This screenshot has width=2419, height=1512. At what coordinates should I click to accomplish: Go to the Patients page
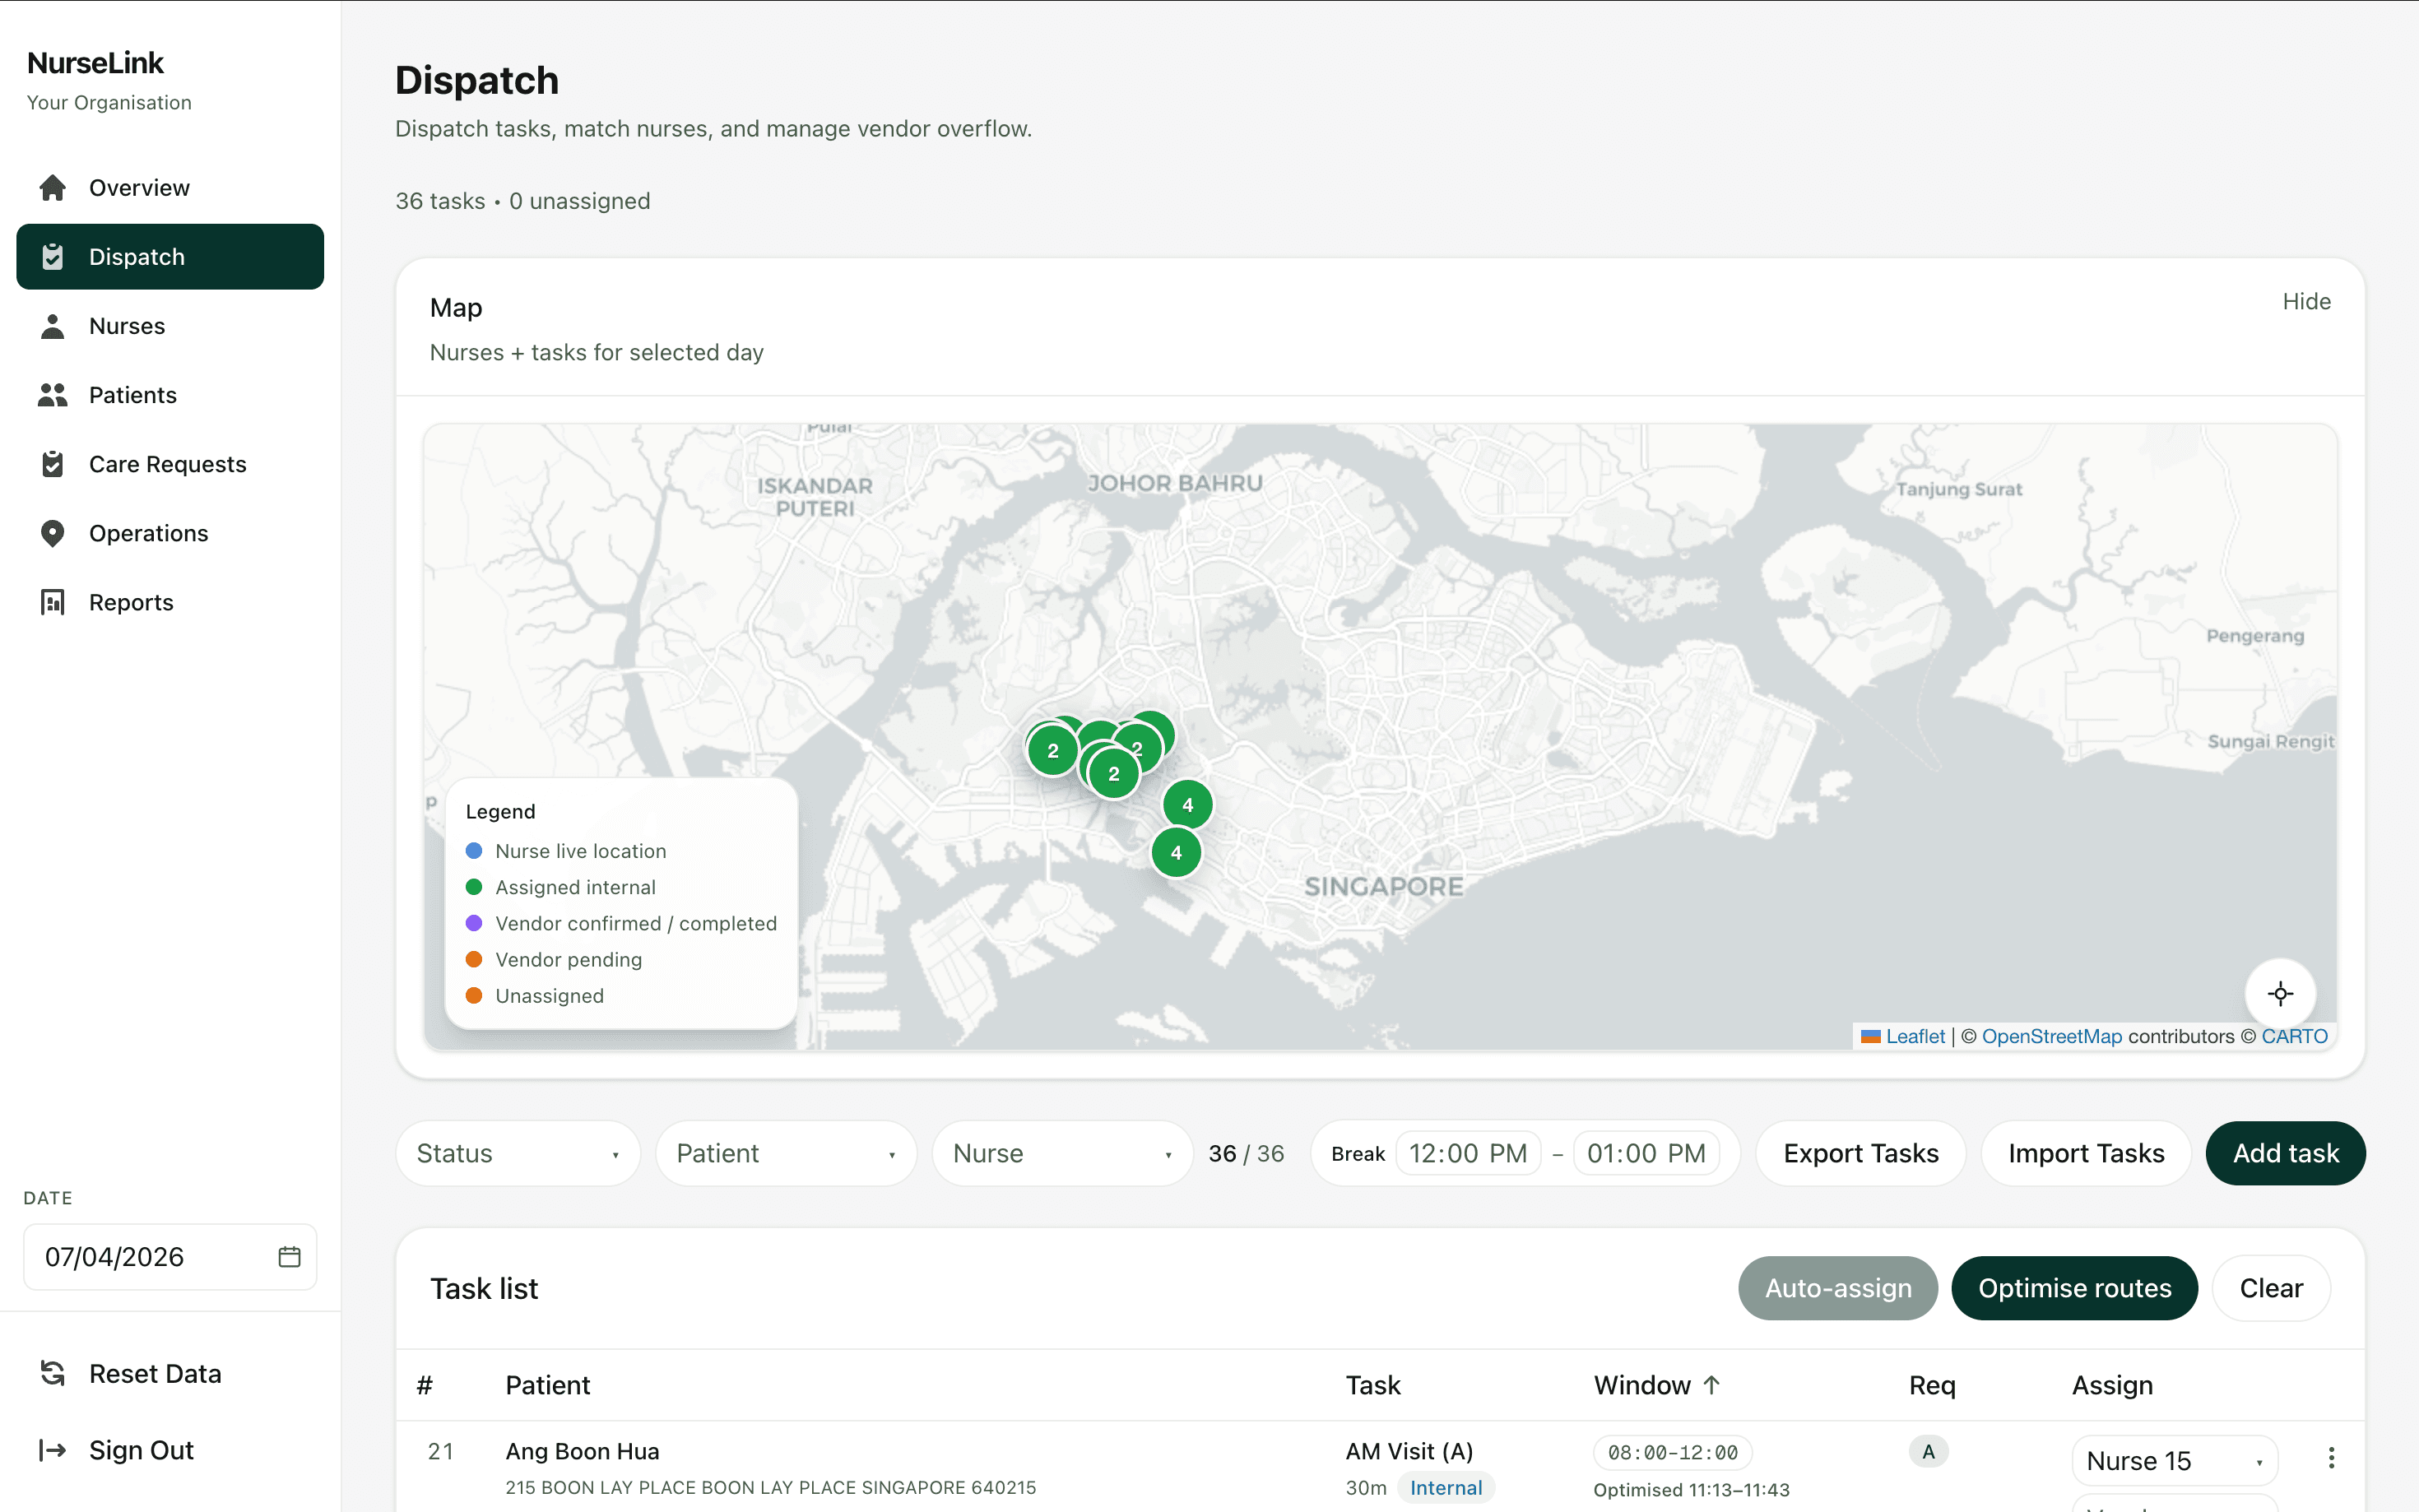pyautogui.click(x=170, y=395)
